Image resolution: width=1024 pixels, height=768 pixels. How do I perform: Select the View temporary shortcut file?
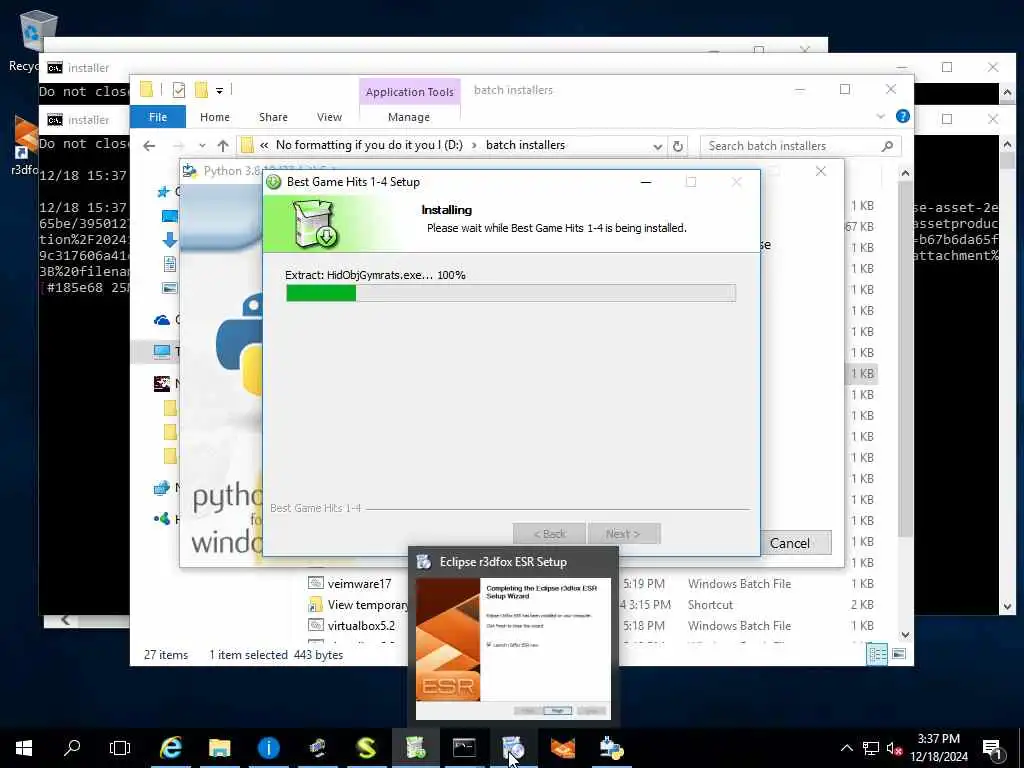pyautogui.click(x=359, y=605)
